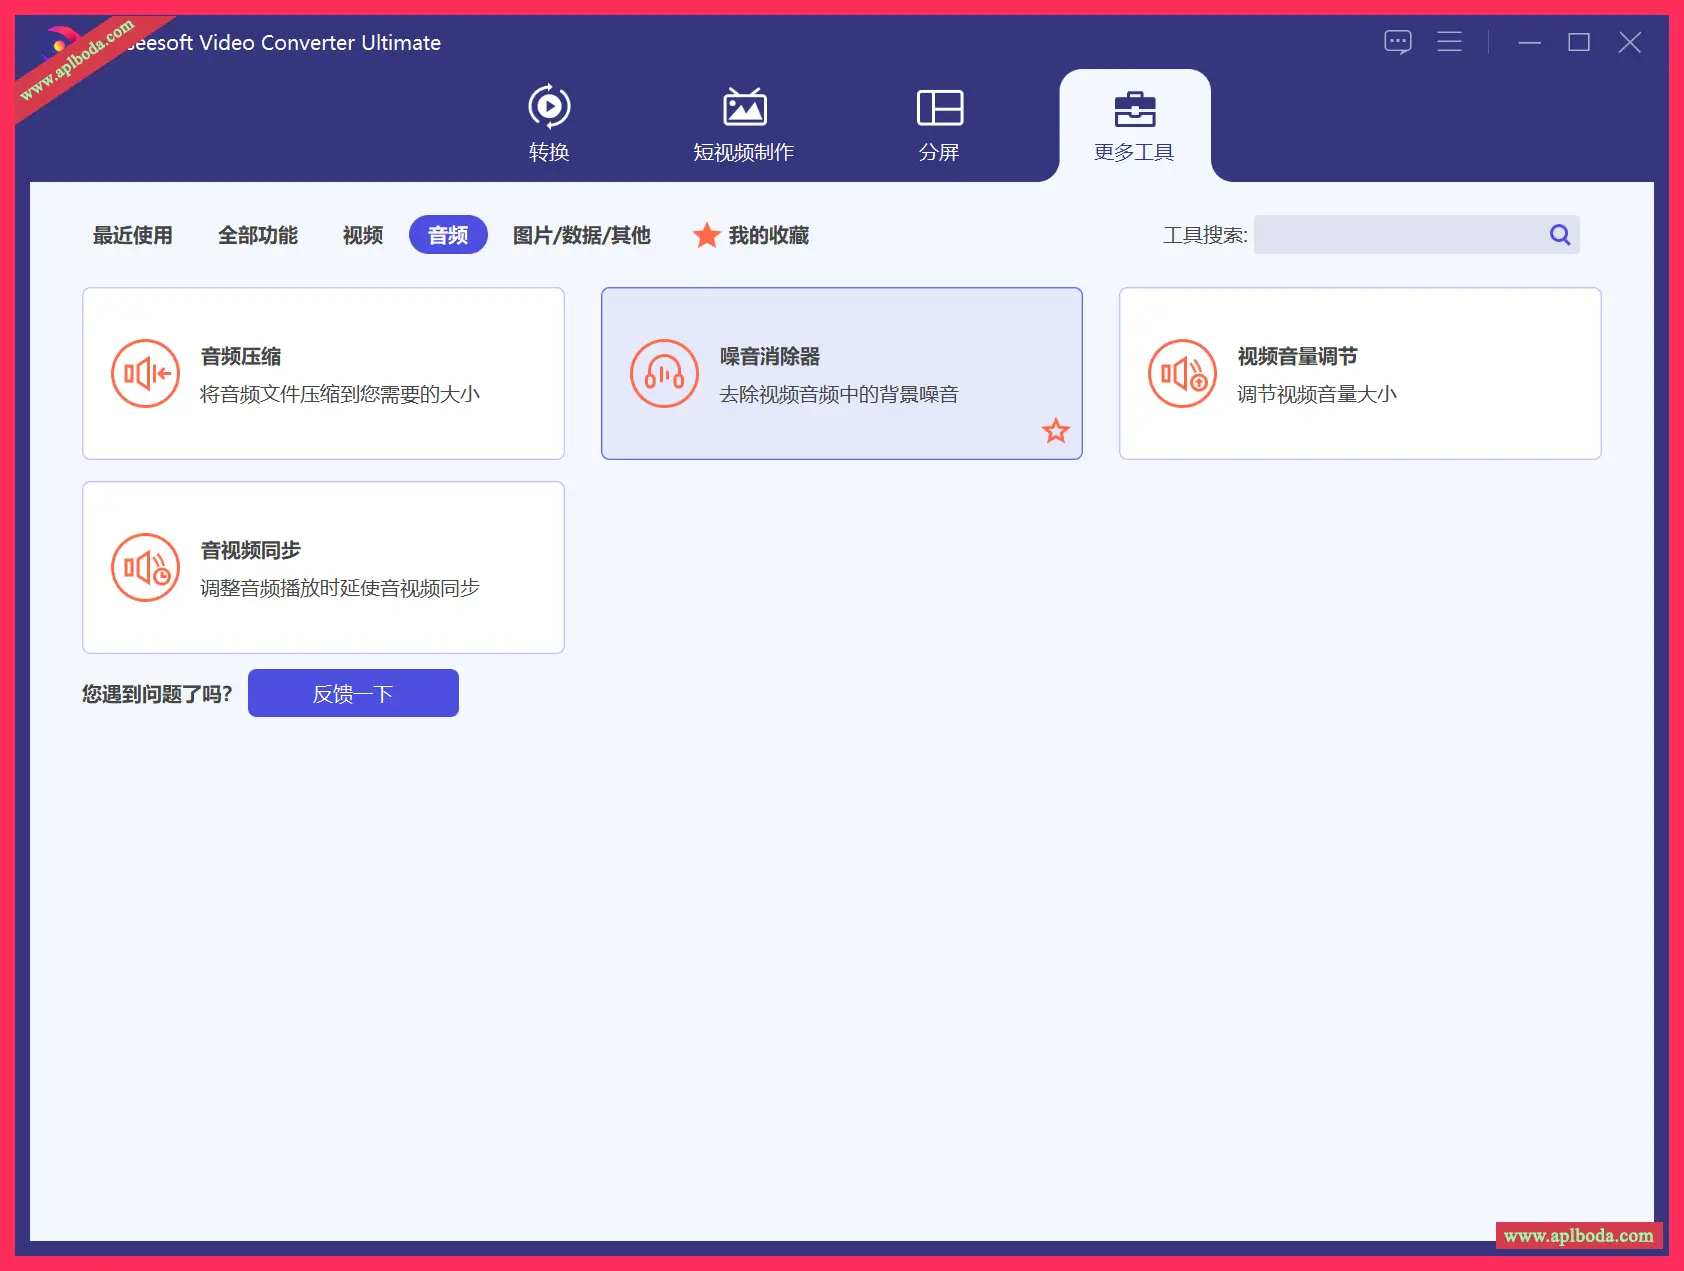Click the 更多工具 toolbox icon
Screen dimensions: 1684x1271
(1134, 109)
